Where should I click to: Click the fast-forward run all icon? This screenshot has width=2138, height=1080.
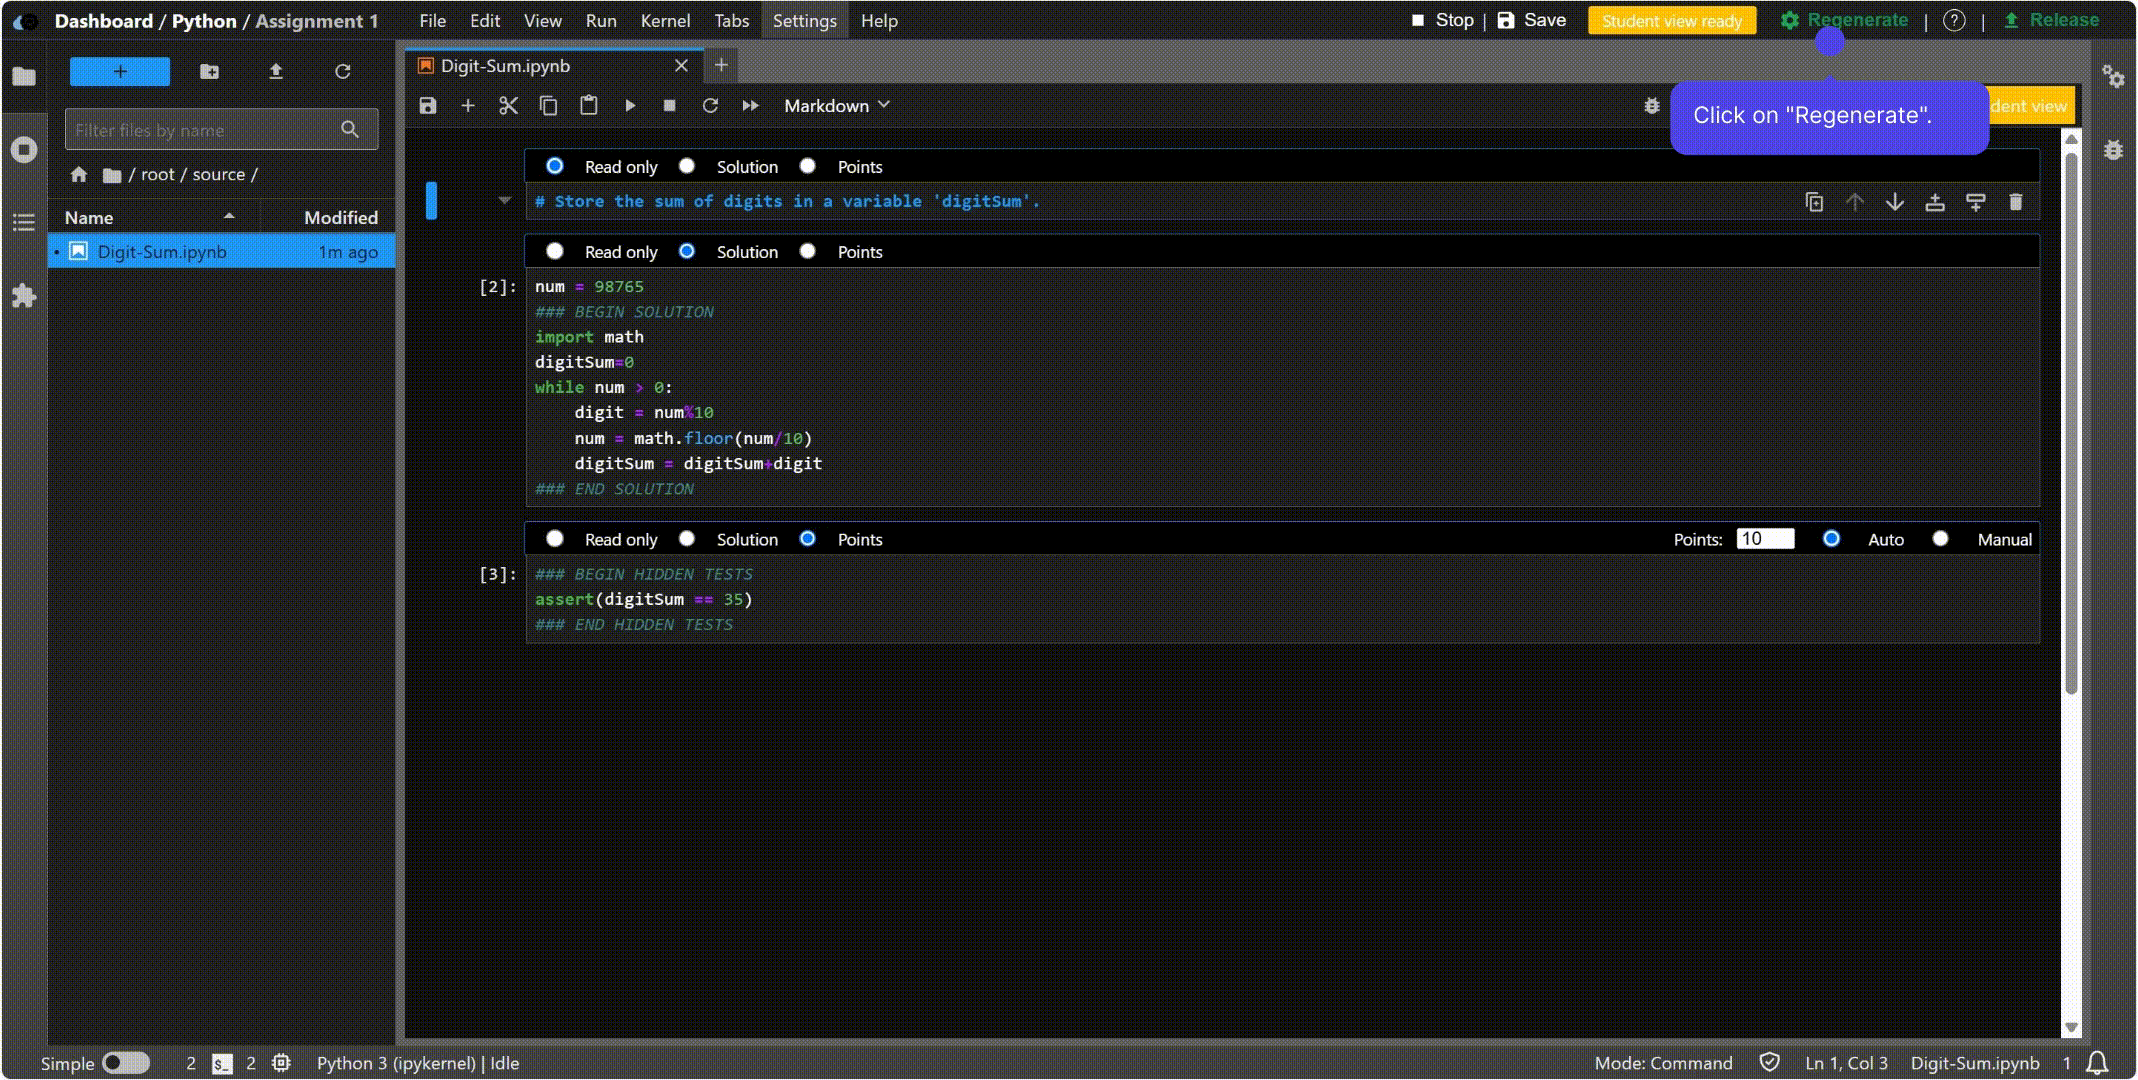750,106
